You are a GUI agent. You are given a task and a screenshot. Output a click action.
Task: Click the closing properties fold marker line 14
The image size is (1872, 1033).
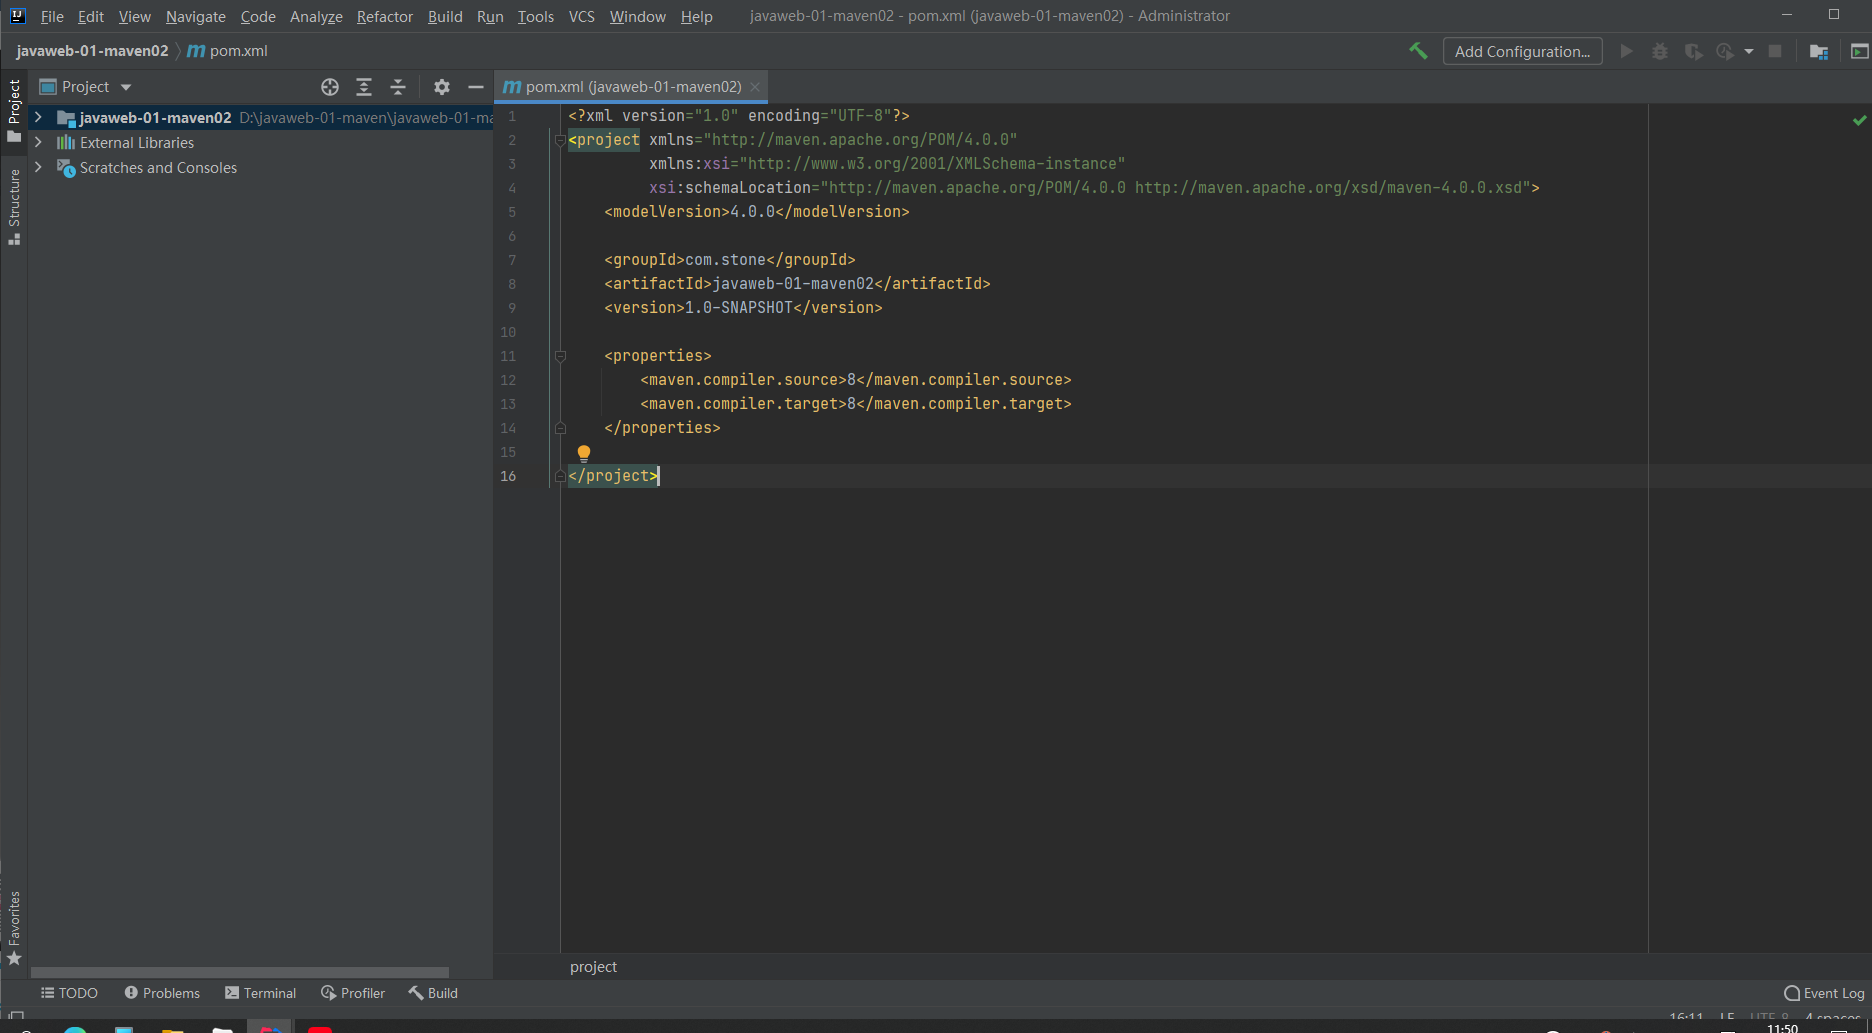[560, 428]
